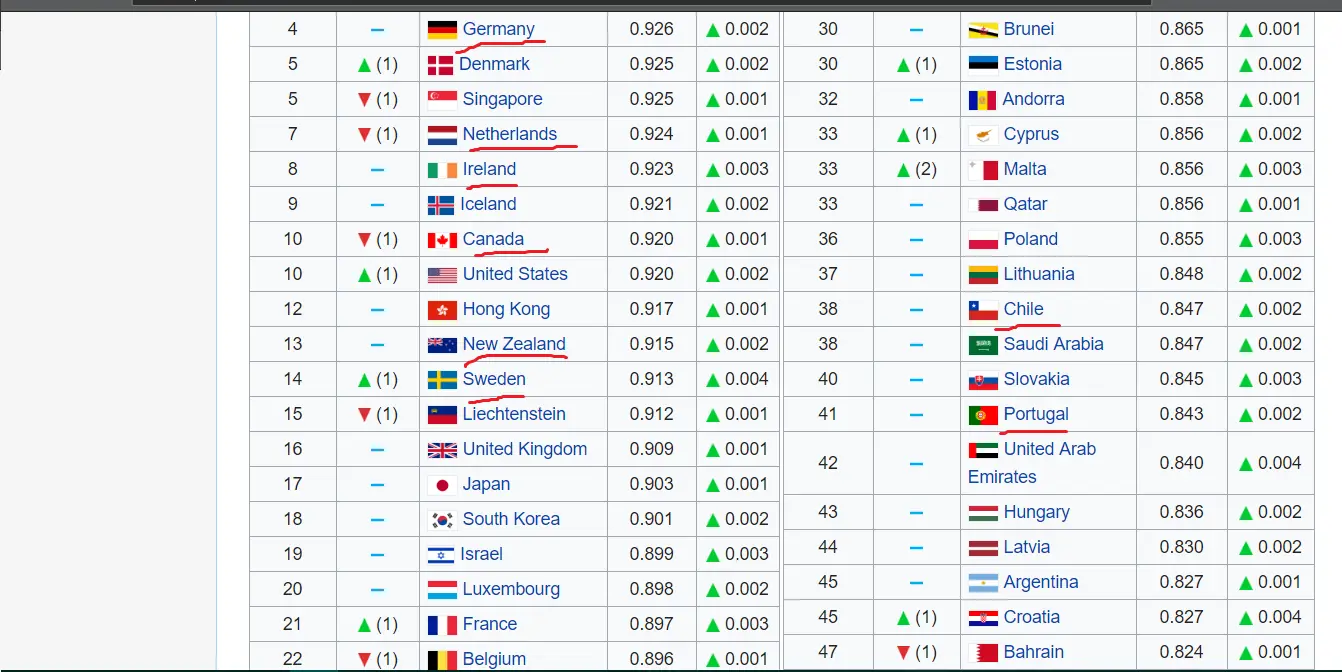Click the Luxembourg flag icon

[442, 590]
